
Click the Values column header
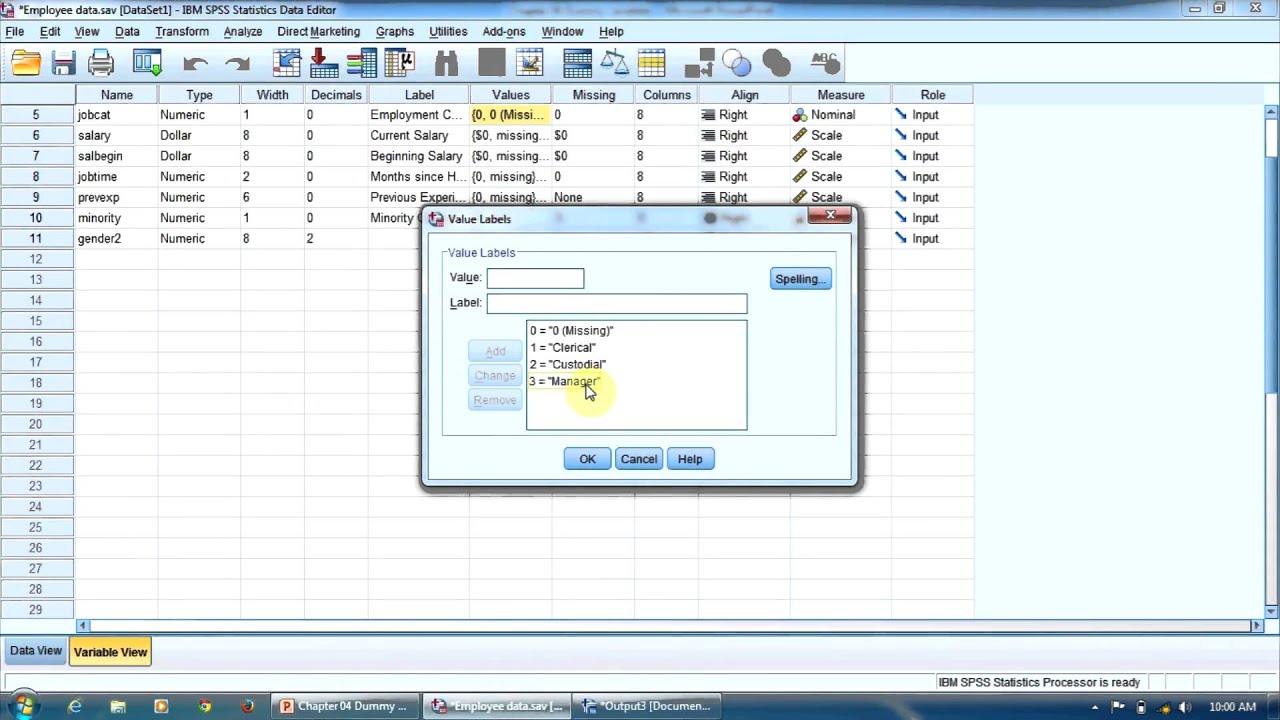point(510,95)
